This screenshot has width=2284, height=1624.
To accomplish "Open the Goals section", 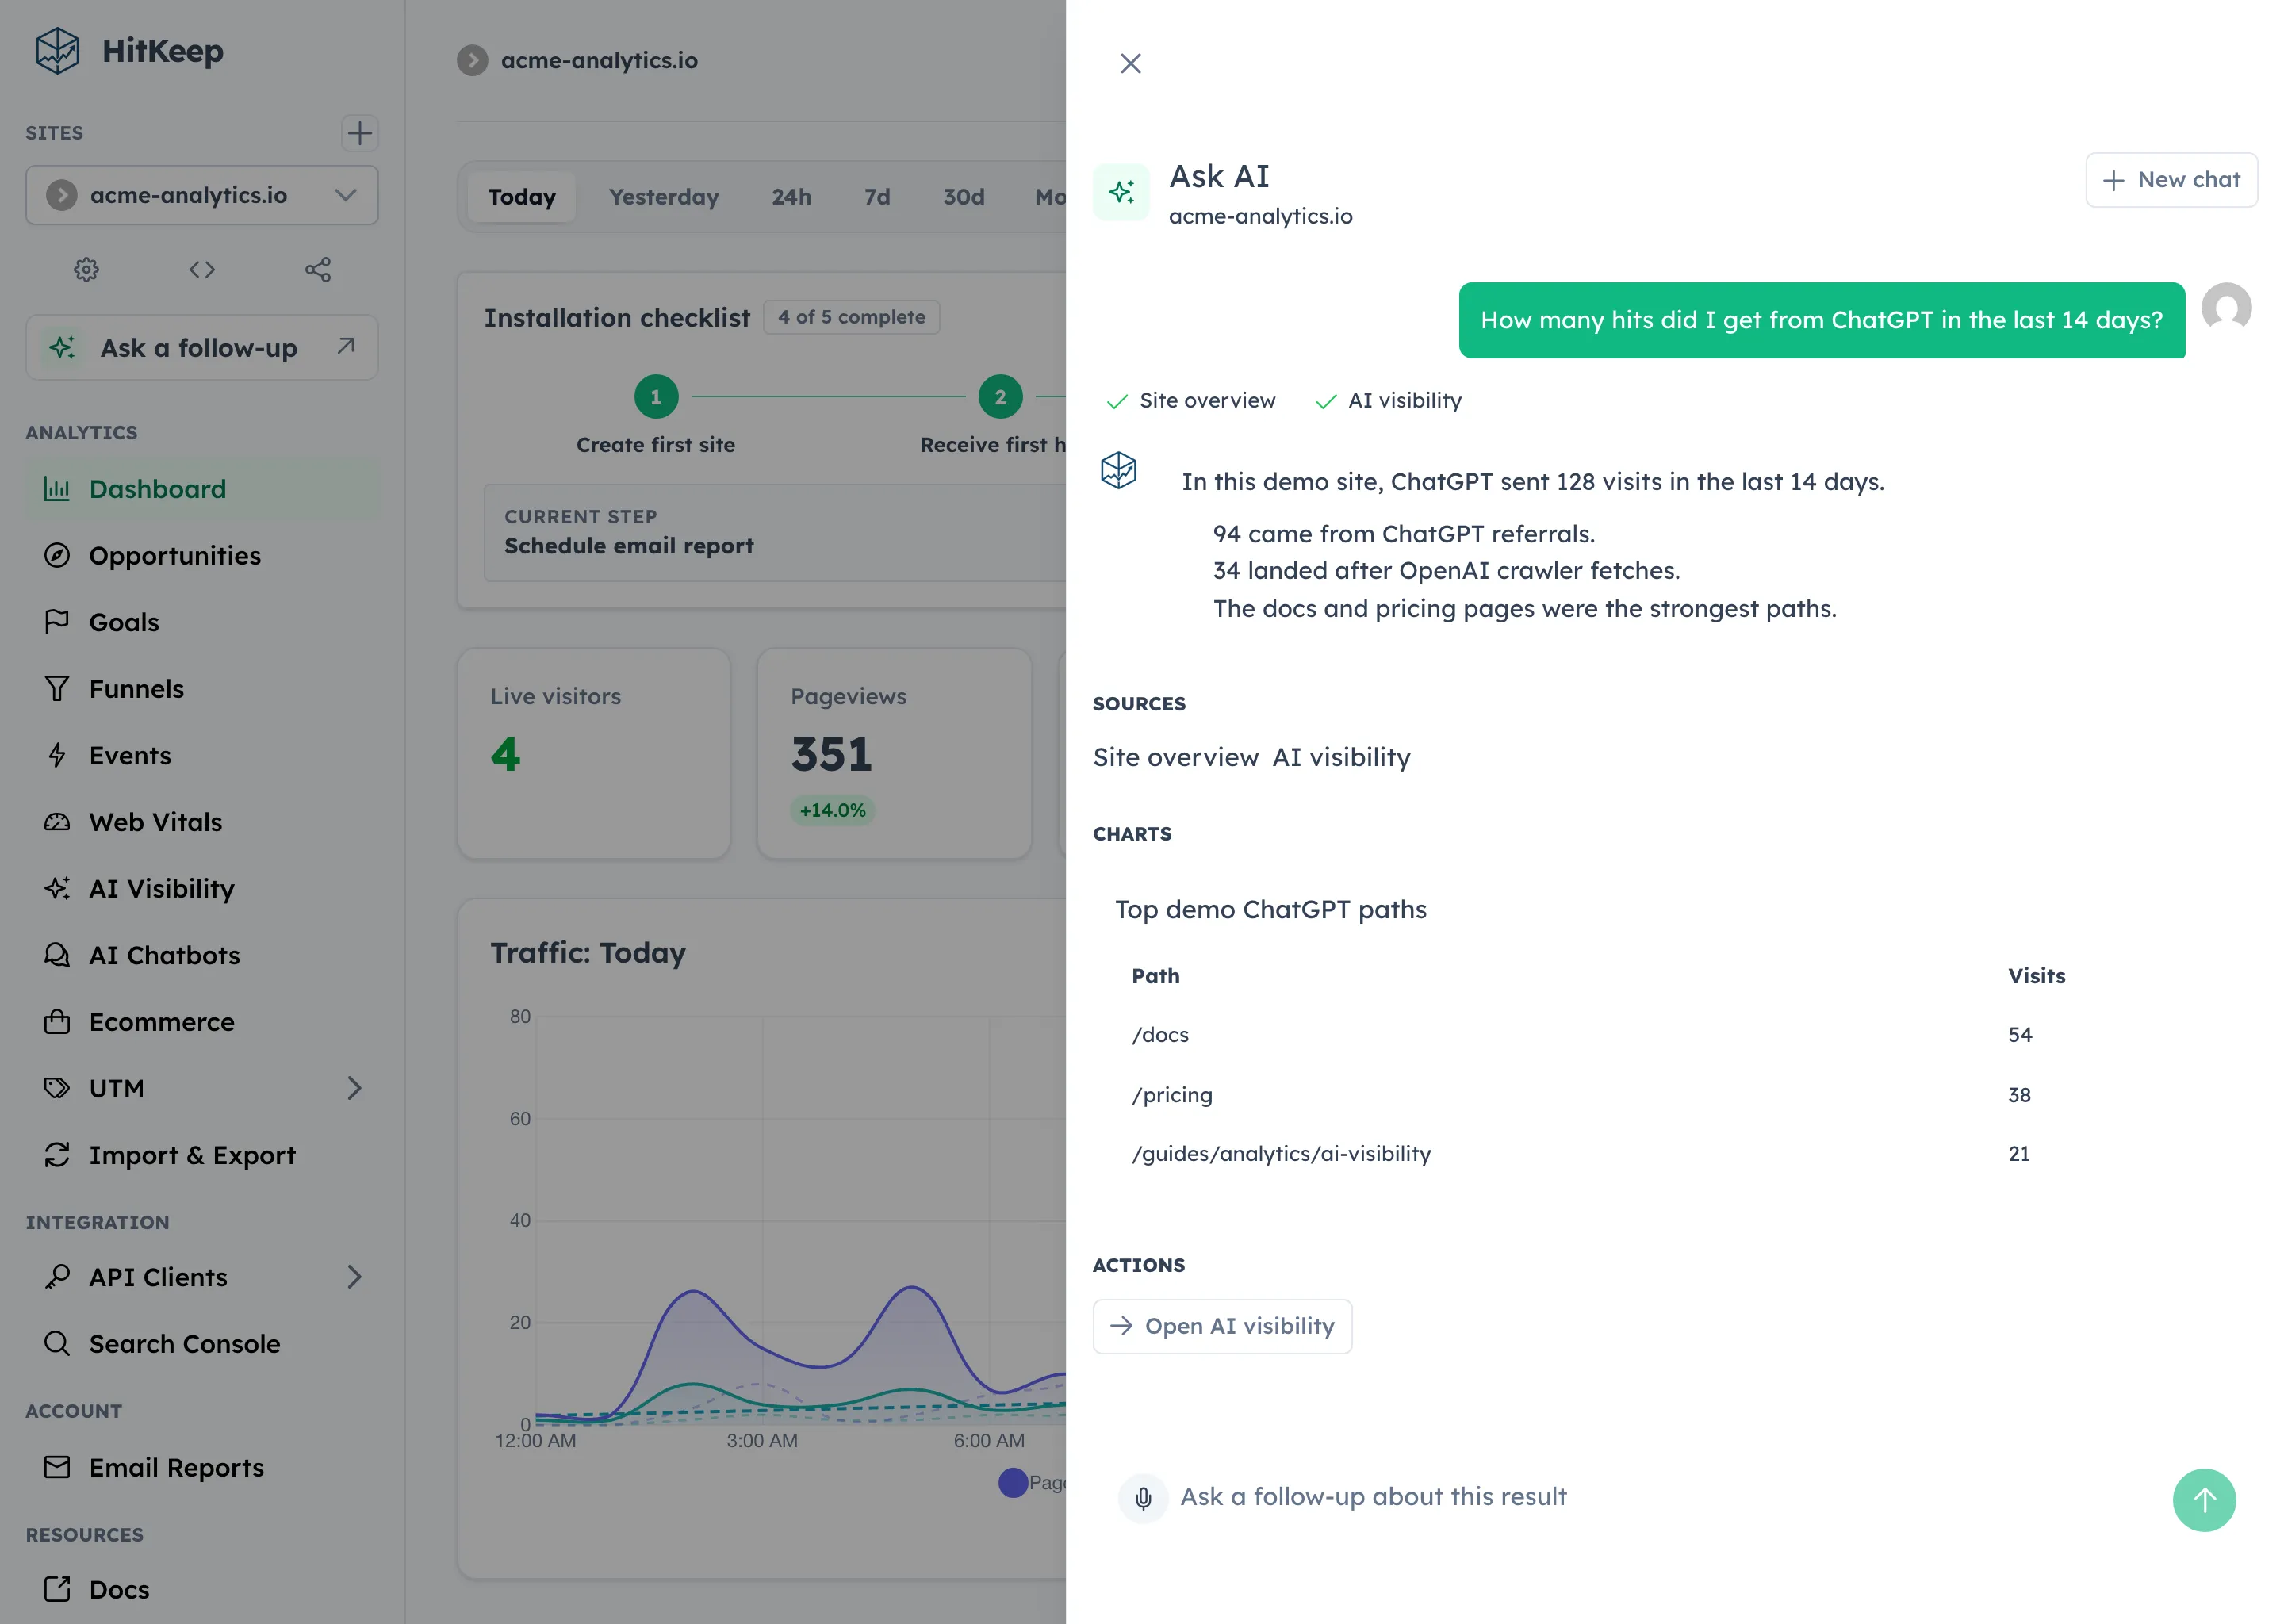I will pos(202,622).
